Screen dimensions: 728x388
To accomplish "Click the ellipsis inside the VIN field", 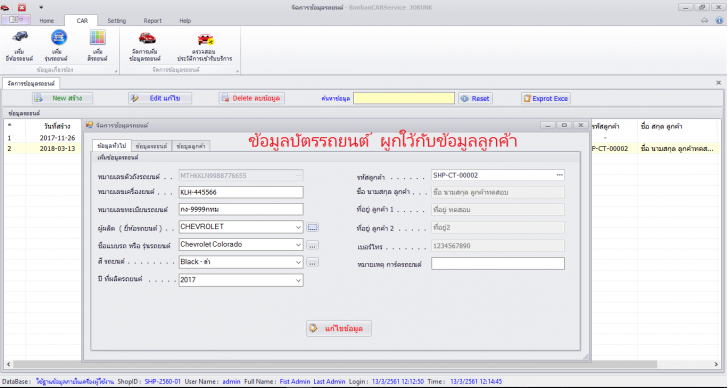I will [299, 175].
